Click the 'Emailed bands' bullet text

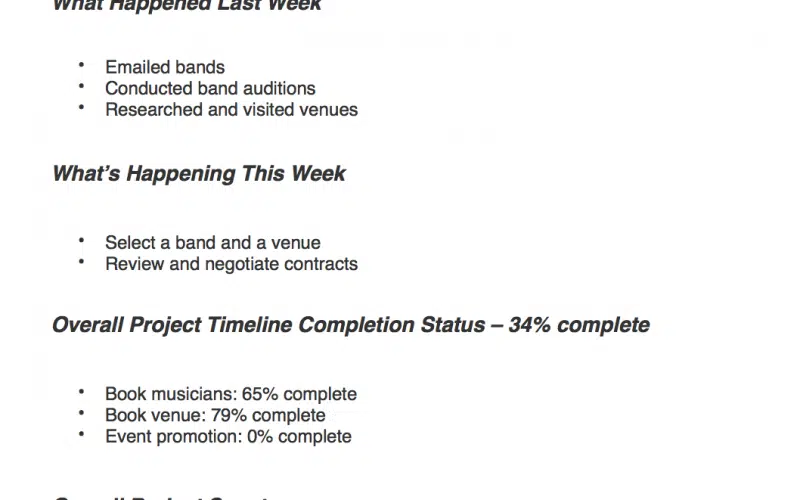pyautogui.click(x=165, y=68)
